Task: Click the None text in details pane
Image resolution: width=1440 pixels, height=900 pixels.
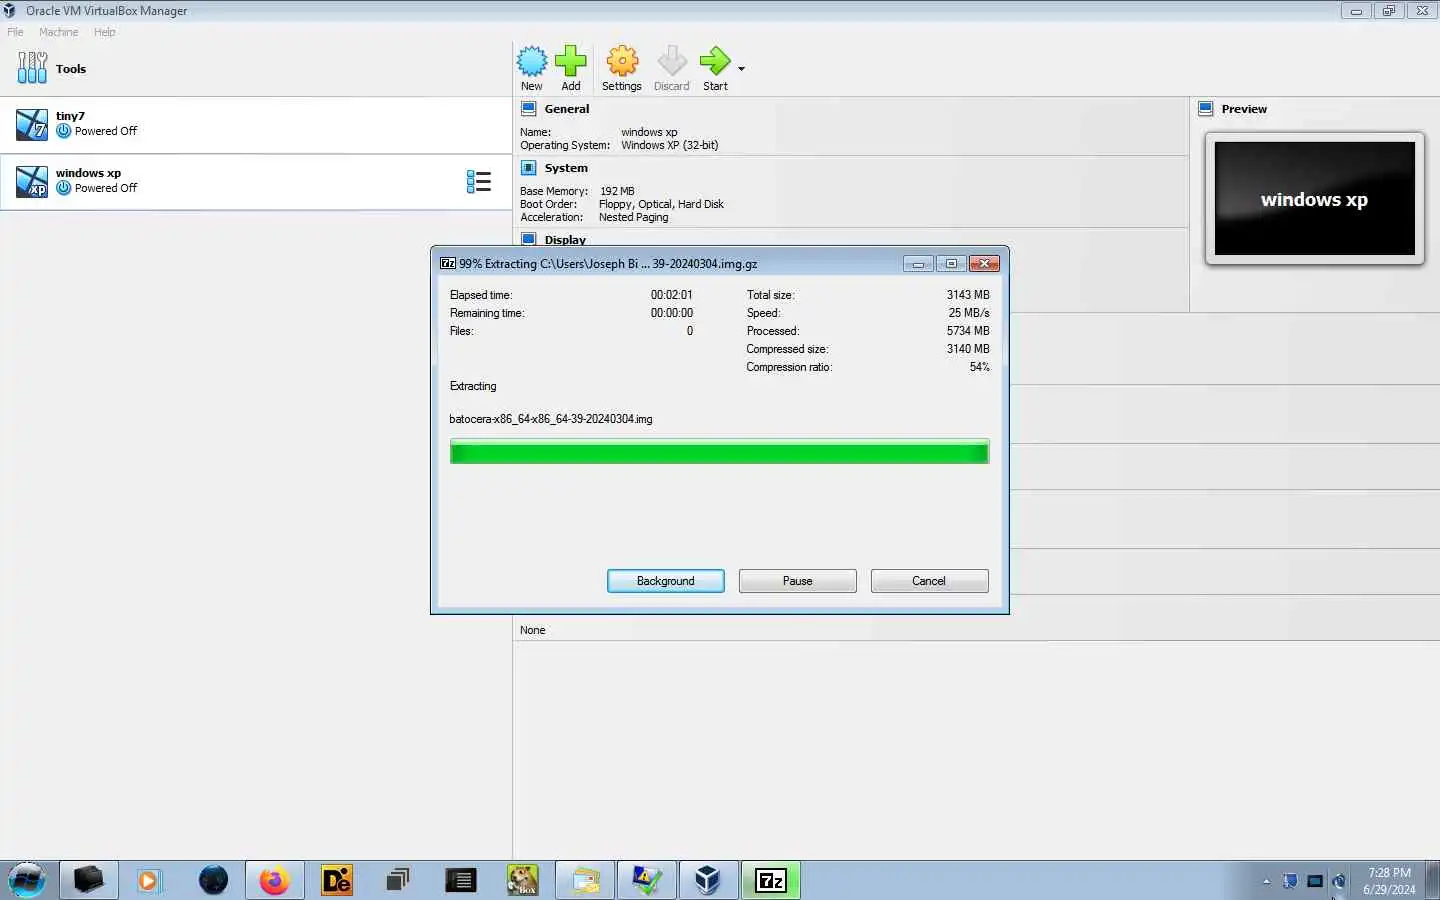Action: pos(533,630)
